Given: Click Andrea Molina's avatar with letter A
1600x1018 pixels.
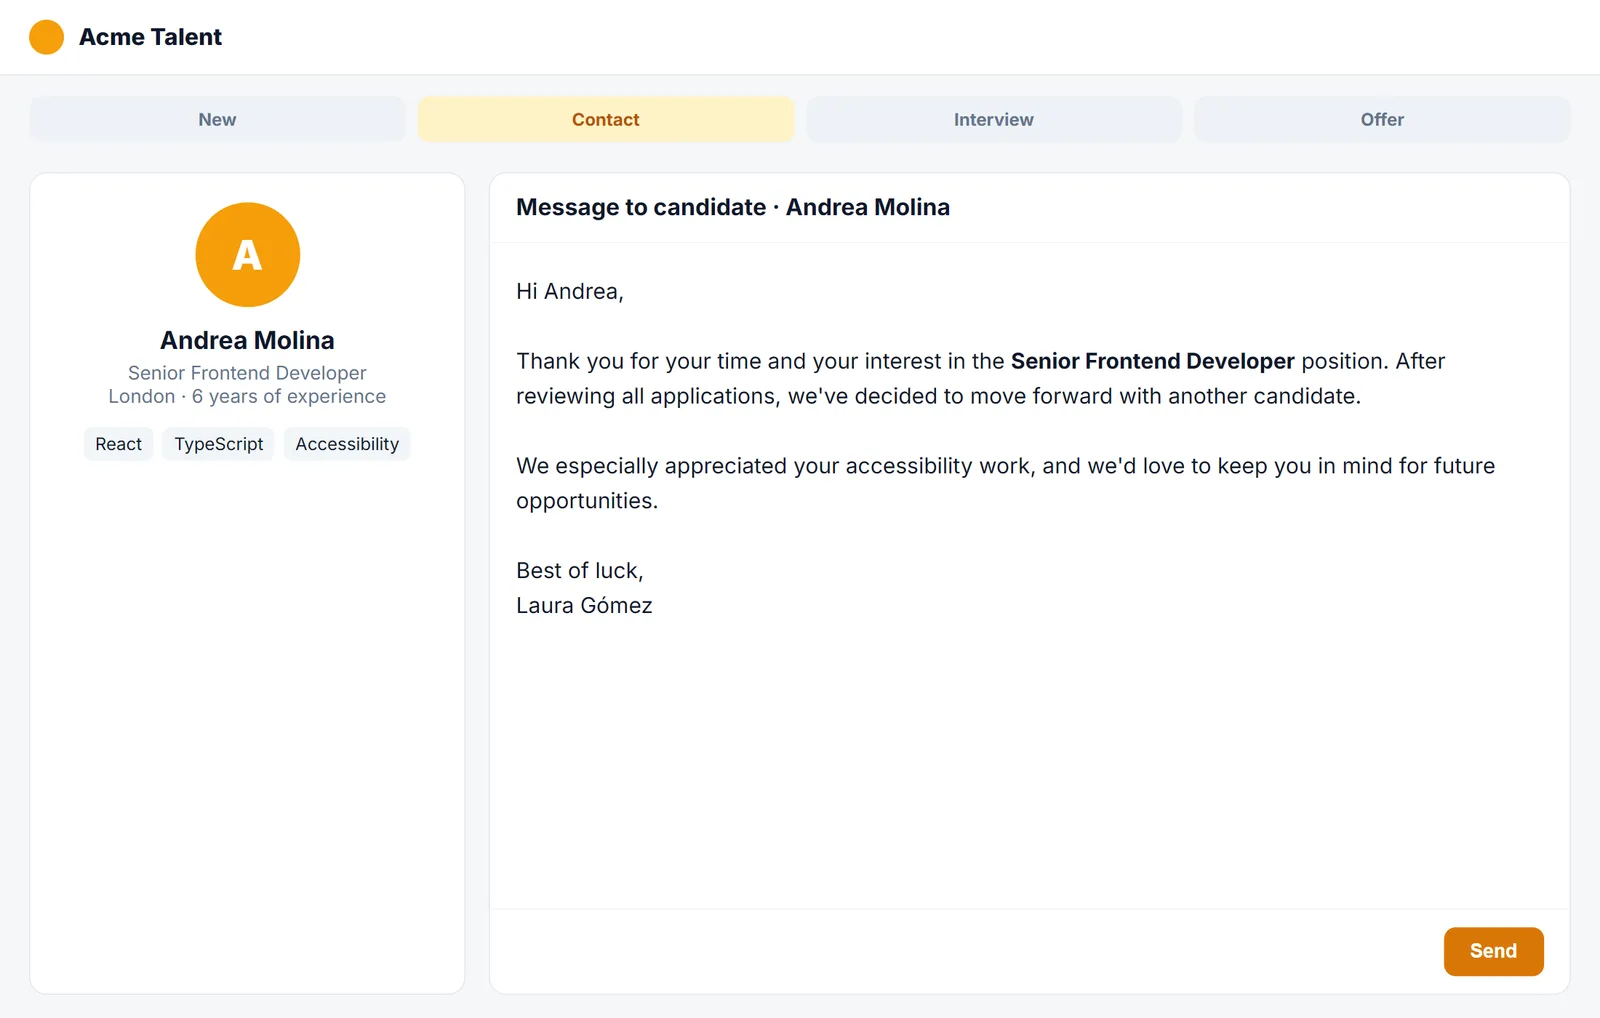Looking at the screenshot, I should click(x=247, y=255).
